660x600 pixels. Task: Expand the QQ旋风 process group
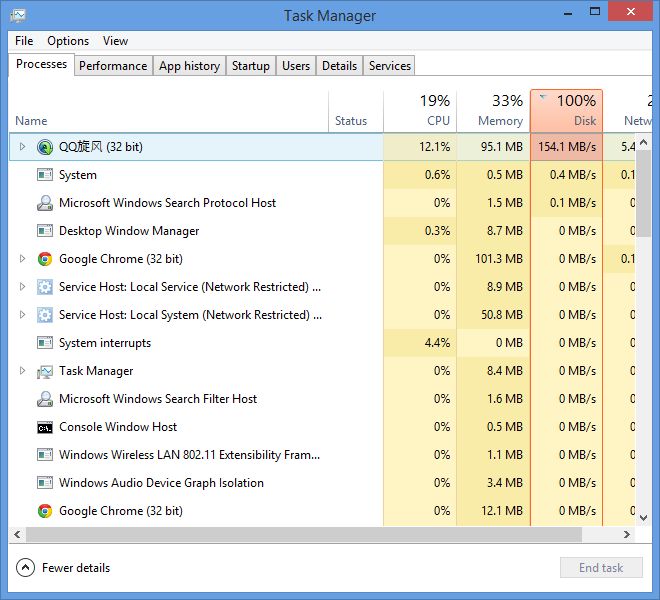[22, 147]
